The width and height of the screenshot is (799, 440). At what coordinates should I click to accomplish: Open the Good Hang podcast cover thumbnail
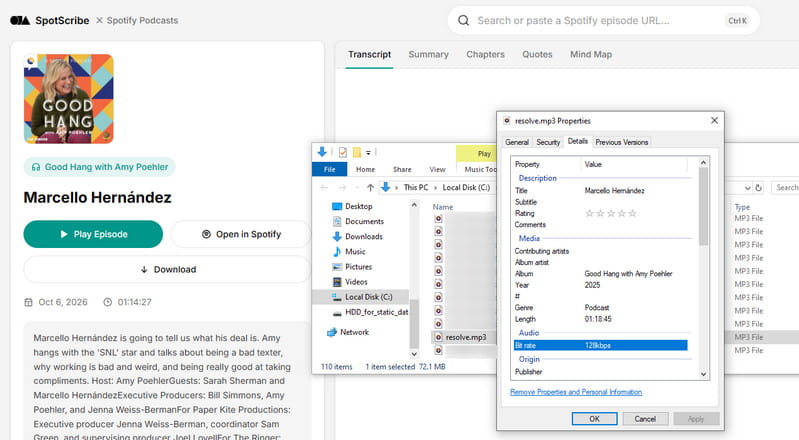(69, 99)
